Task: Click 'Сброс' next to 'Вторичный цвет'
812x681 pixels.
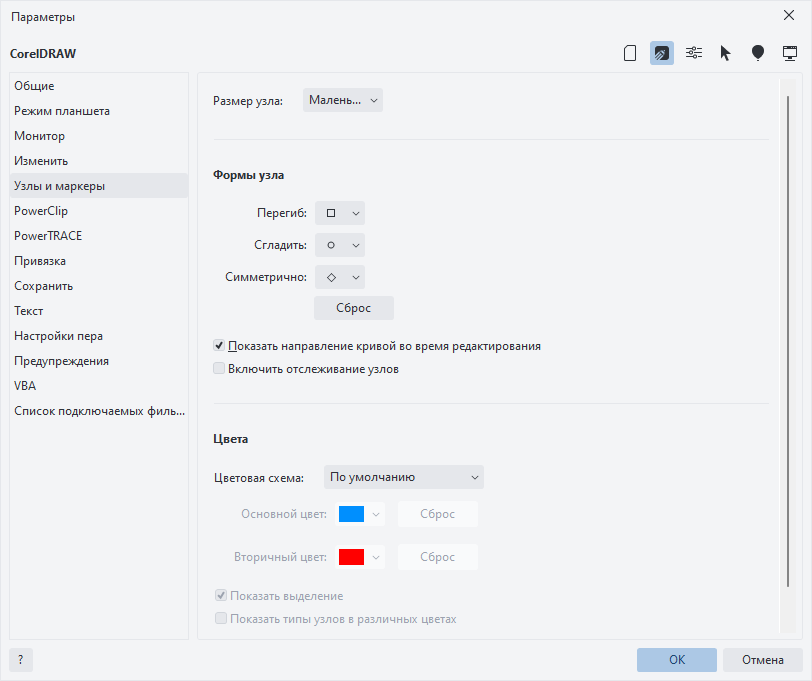Action: (438, 557)
